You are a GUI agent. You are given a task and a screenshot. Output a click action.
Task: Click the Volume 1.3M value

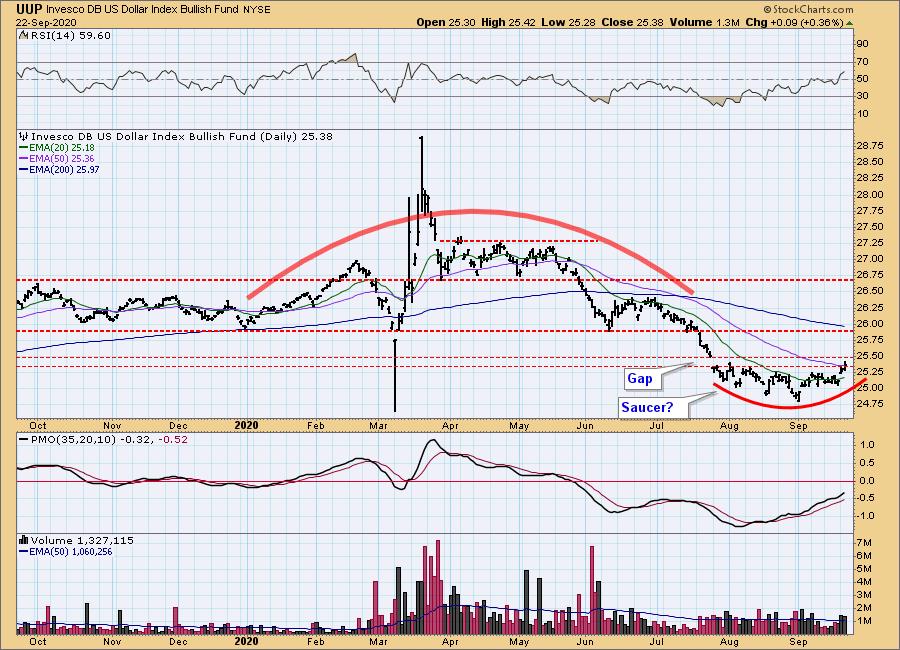click(x=704, y=22)
